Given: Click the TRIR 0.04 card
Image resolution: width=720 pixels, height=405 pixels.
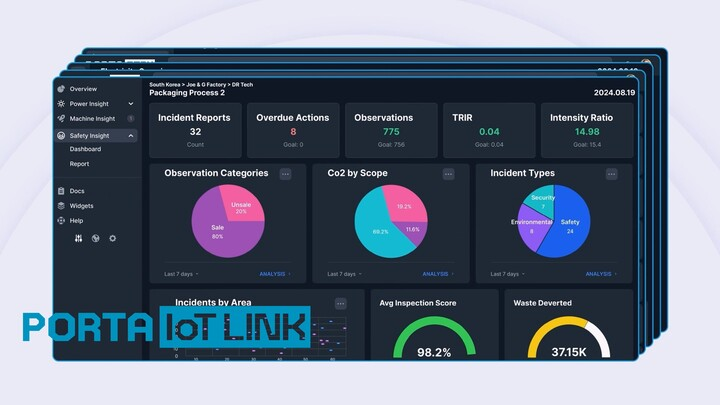Looking at the screenshot, I should coord(489,130).
